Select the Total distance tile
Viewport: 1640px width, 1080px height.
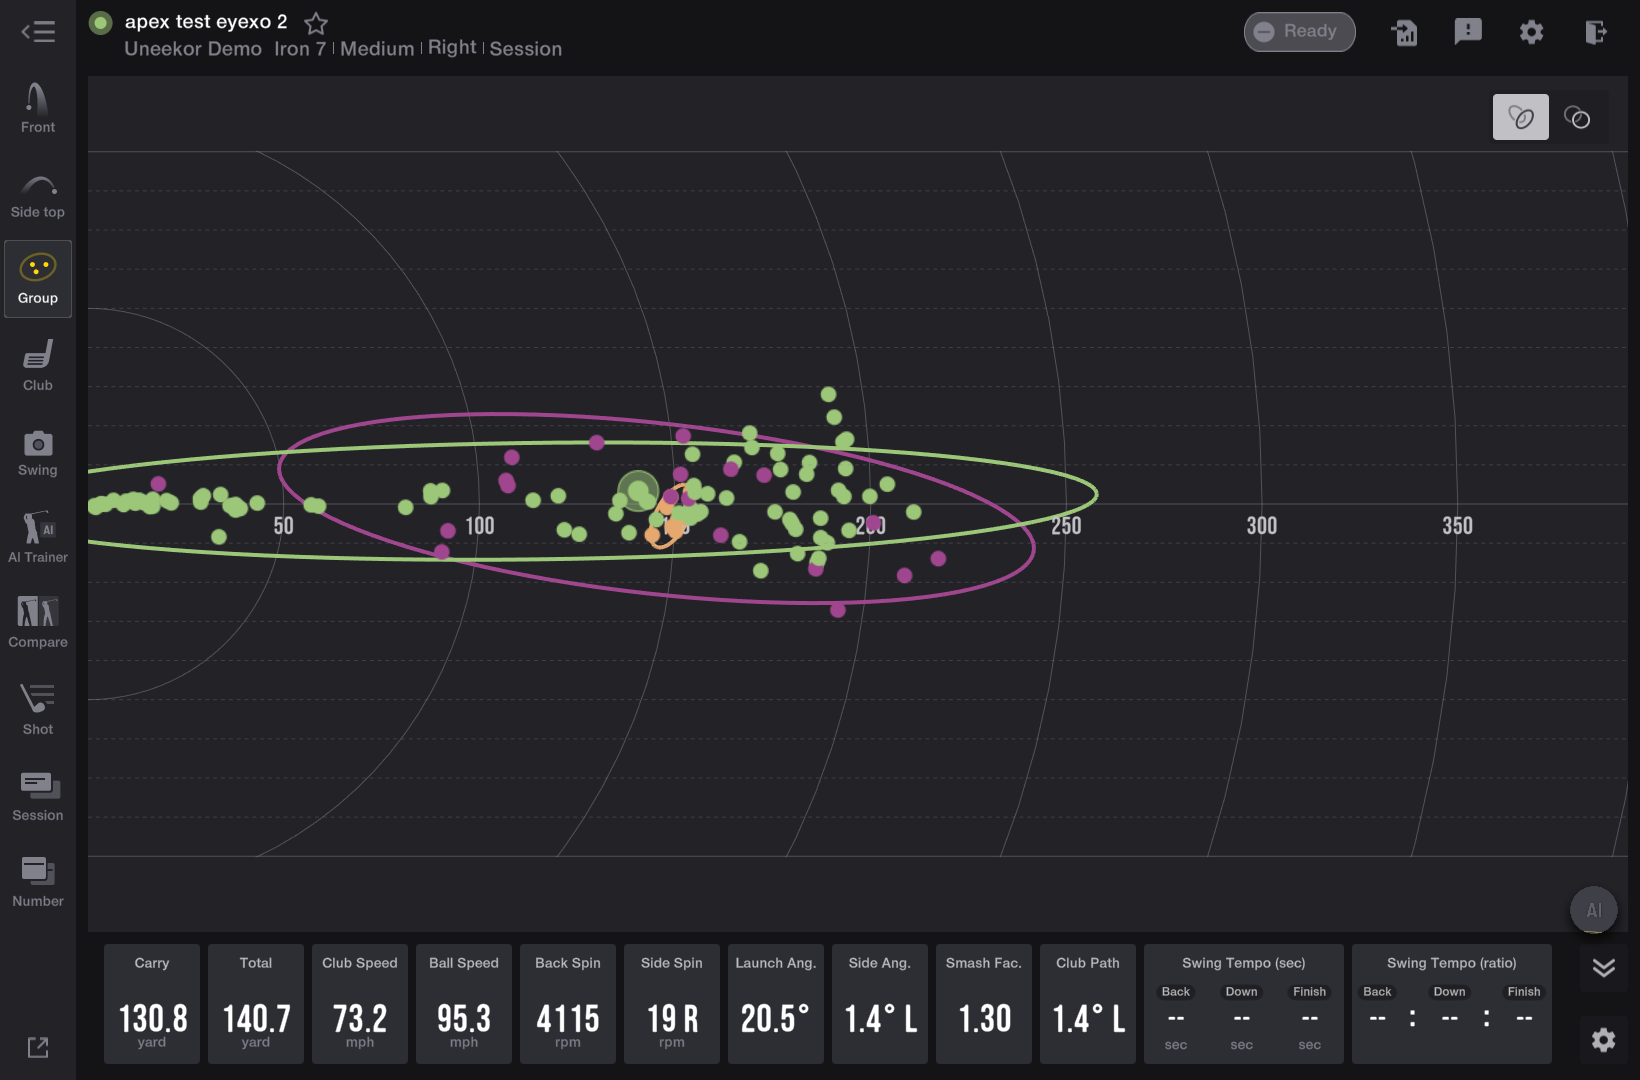coord(256,1003)
